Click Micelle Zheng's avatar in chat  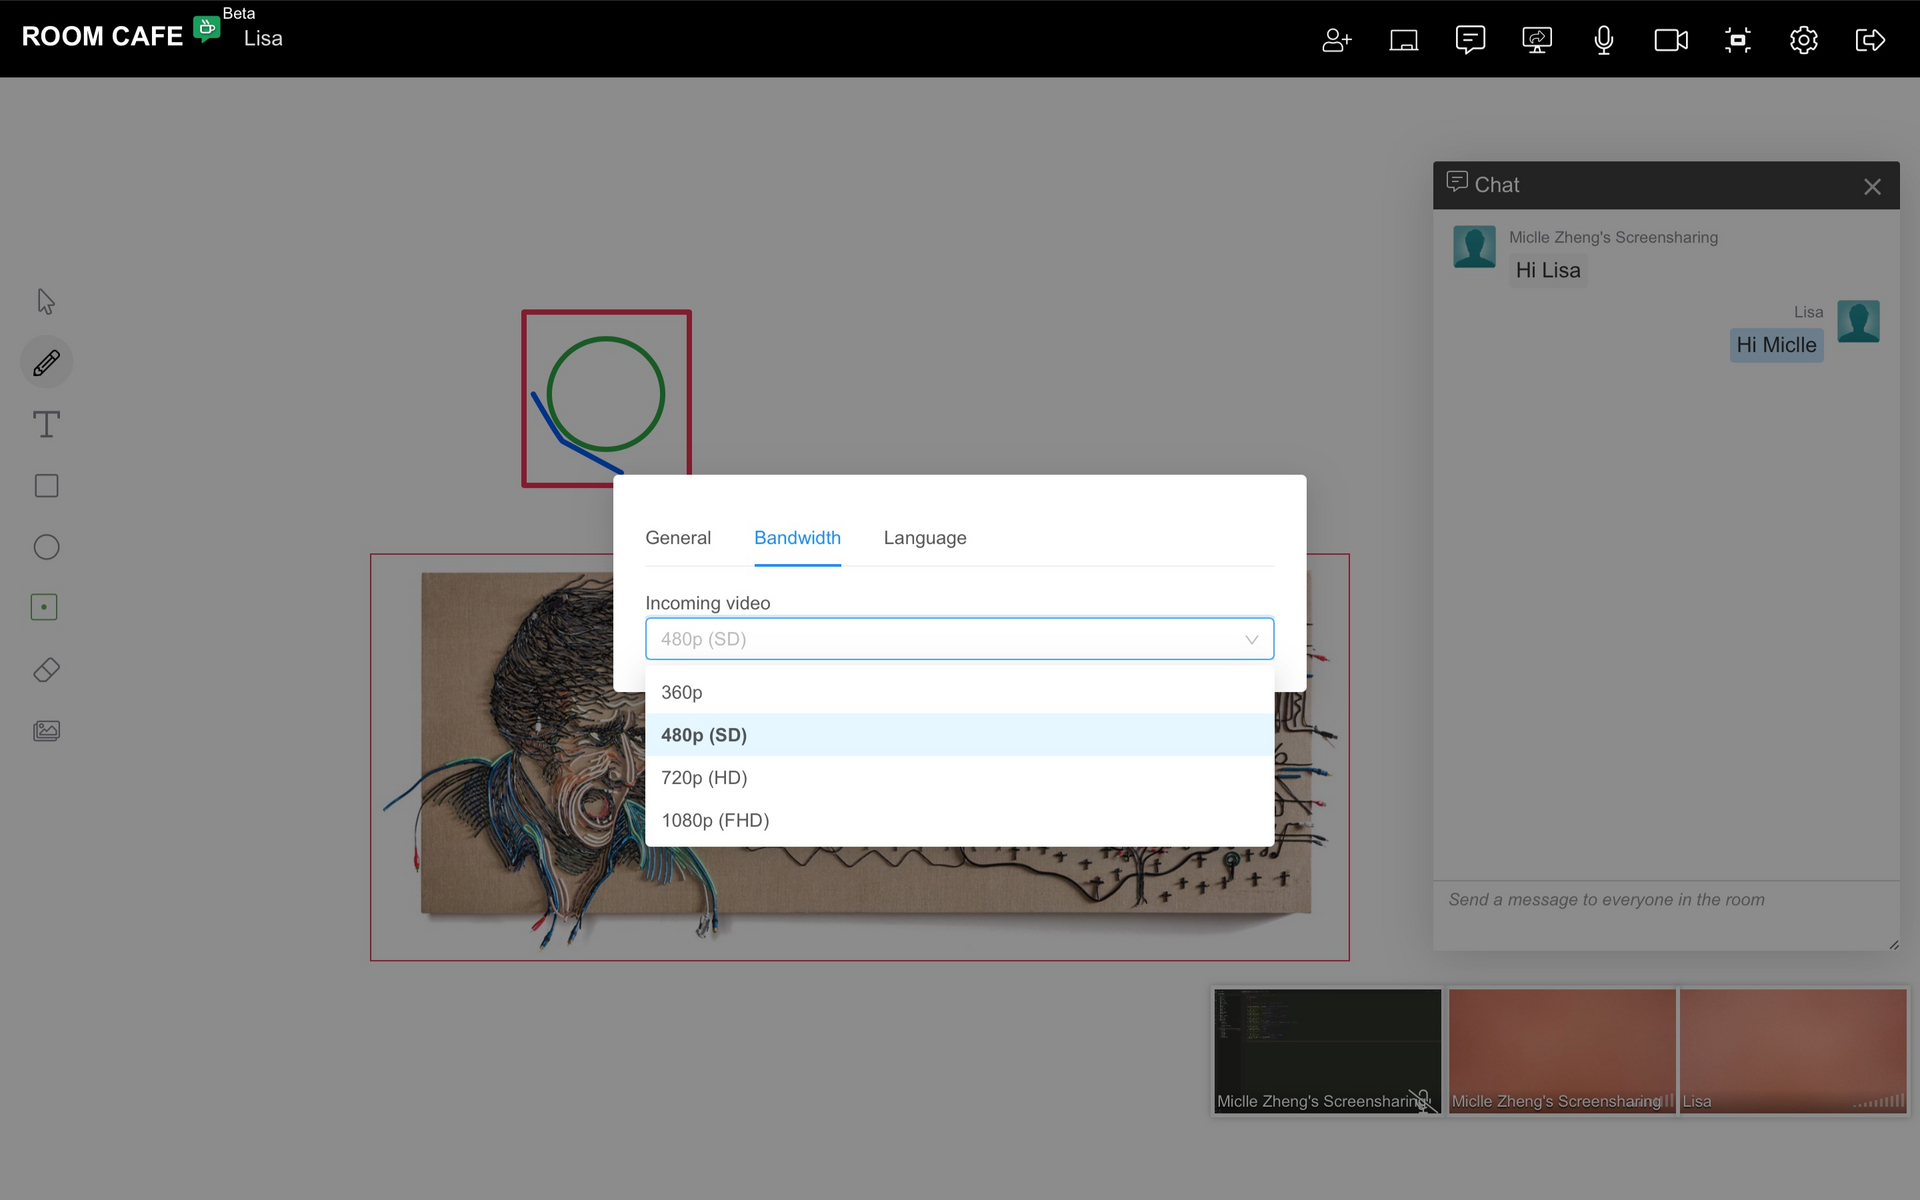pos(1474,247)
